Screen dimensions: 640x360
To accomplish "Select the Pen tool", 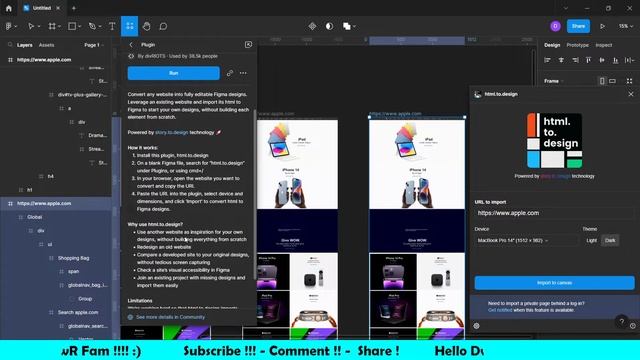I will pyautogui.click(x=92, y=26).
